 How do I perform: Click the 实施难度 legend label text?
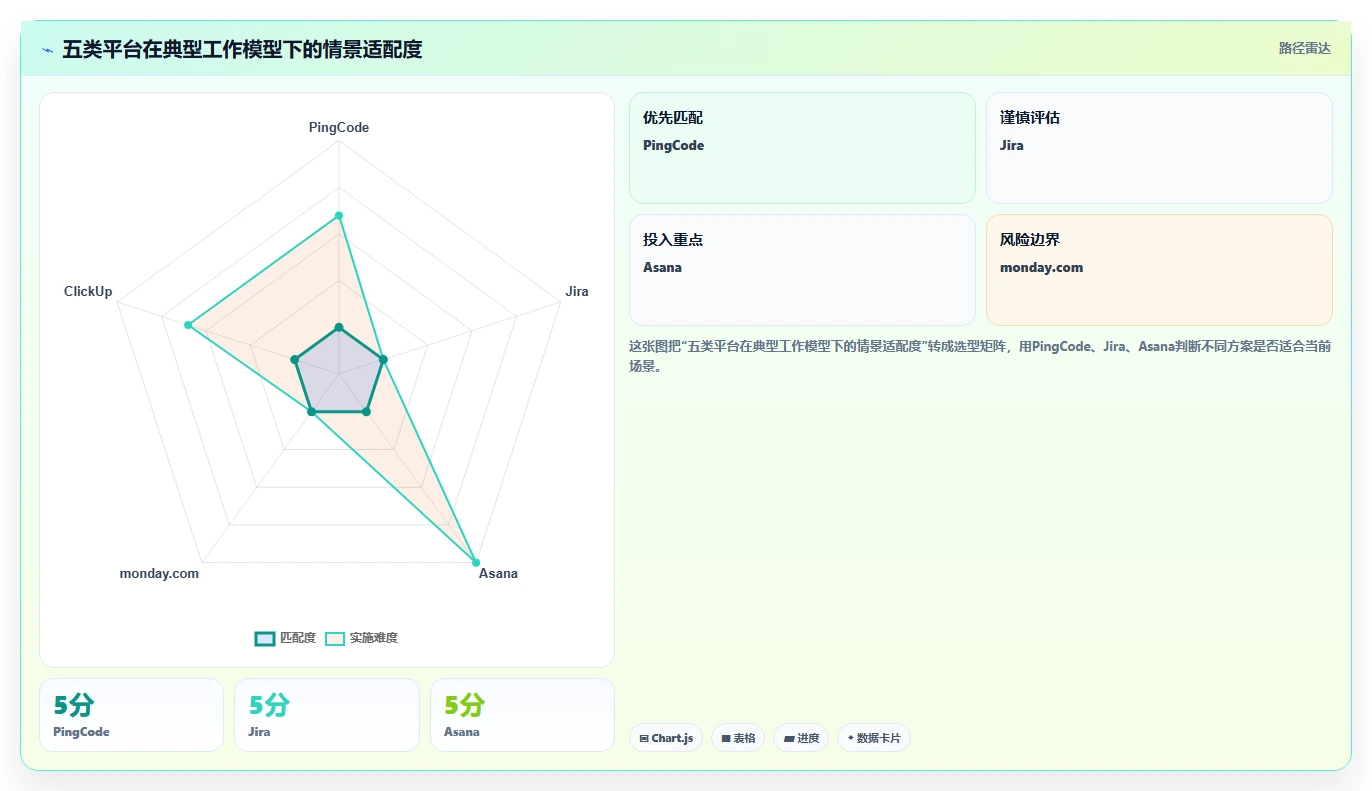pyautogui.click(x=374, y=638)
